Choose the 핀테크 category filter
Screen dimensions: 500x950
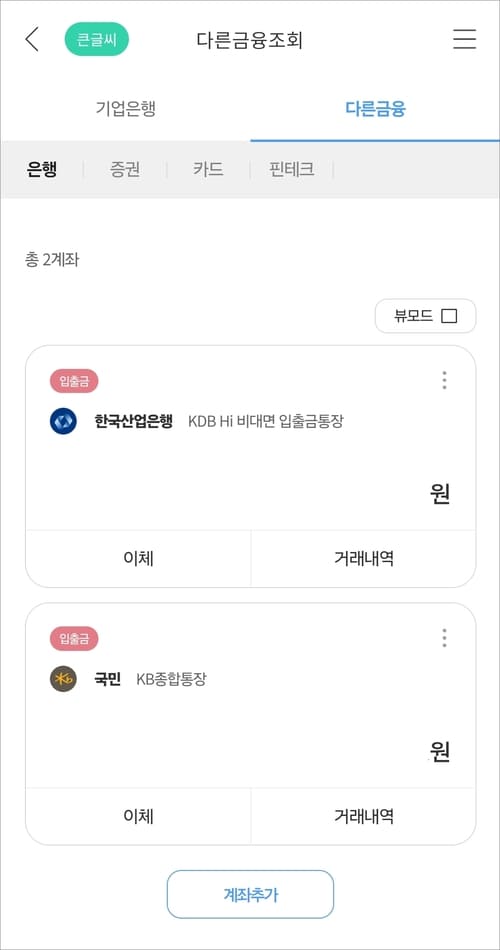[x=292, y=169]
